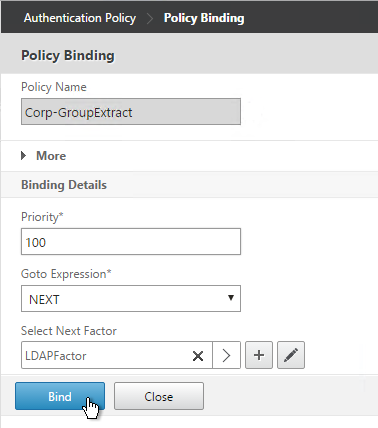This screenshot has width=378, height=428.
Task: Click the Policy Binding panel heading
Action: (x=68, y=55)
